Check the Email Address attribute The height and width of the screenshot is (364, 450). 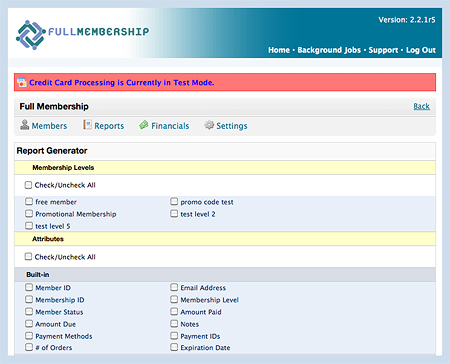(x=174, y=287)
